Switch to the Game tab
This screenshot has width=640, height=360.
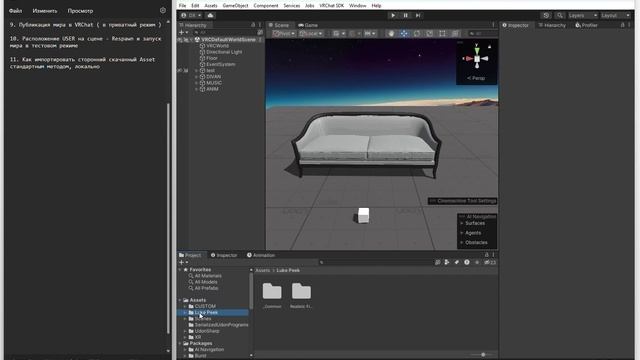(x=308, y=25)
